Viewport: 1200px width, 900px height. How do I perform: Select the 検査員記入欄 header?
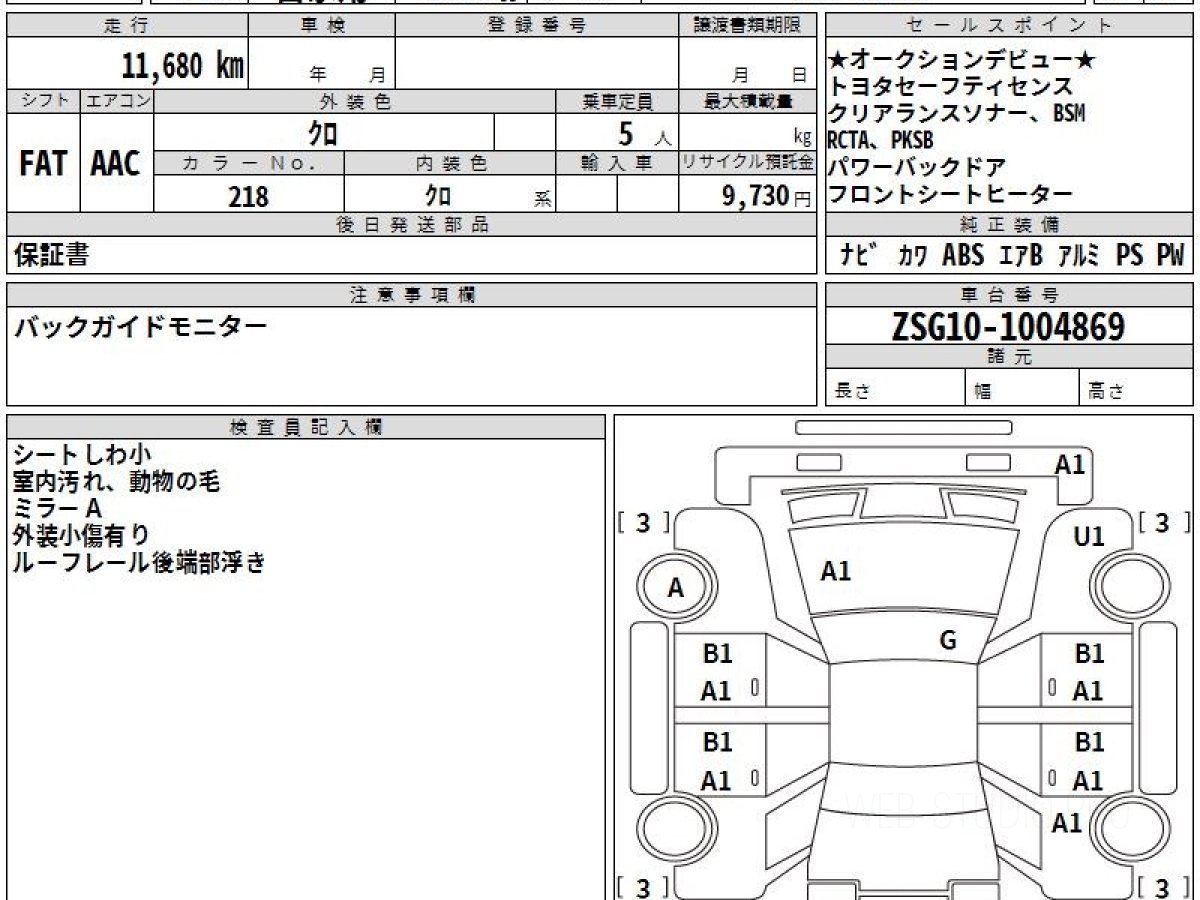coord(306,426)
